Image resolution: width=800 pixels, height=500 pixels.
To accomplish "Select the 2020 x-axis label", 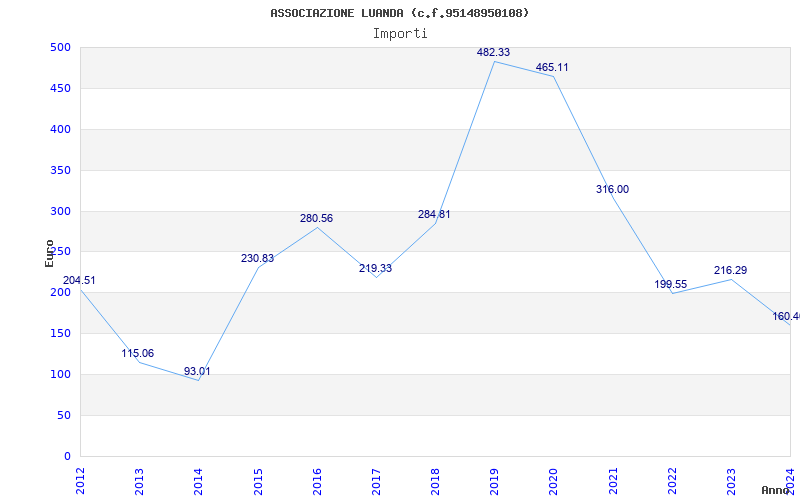I will tap(554, 481).
